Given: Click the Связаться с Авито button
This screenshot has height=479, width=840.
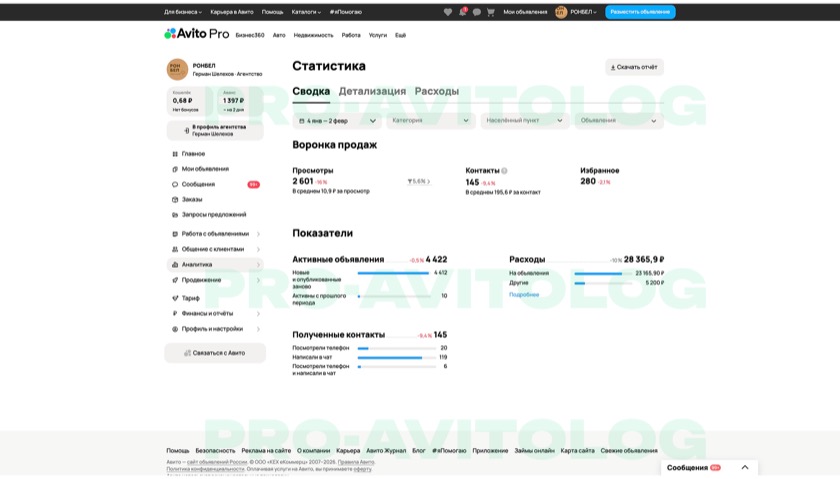Looking at the screenshot, I should tap(215, 353).
